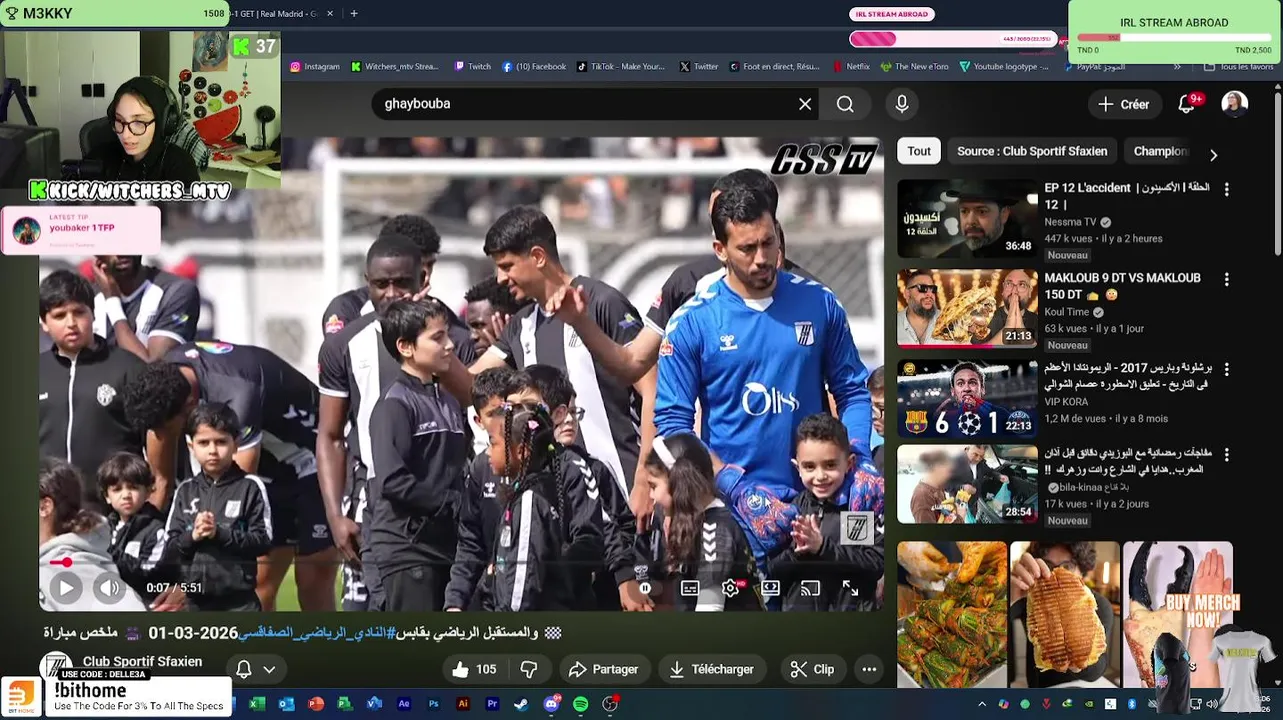Image resolution: width=1283 pixels, height=720 pixels.
Task: Open the bila-kinaa video thumbnail
Action: pos(967,484)
